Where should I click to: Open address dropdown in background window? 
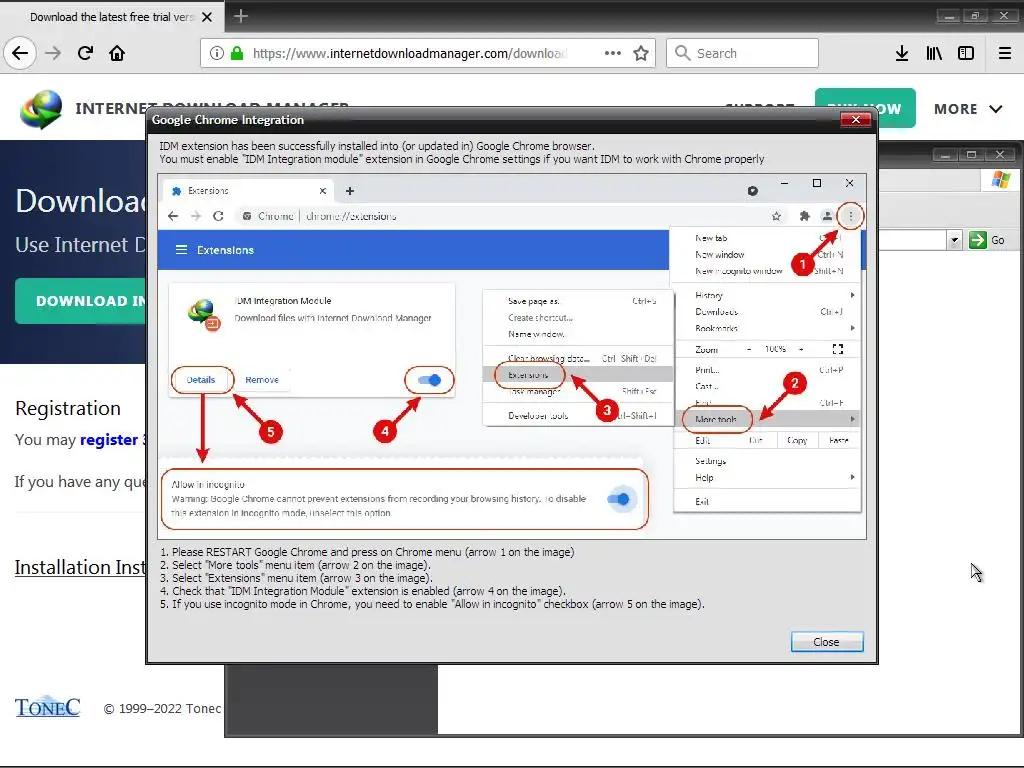[955, 240]
